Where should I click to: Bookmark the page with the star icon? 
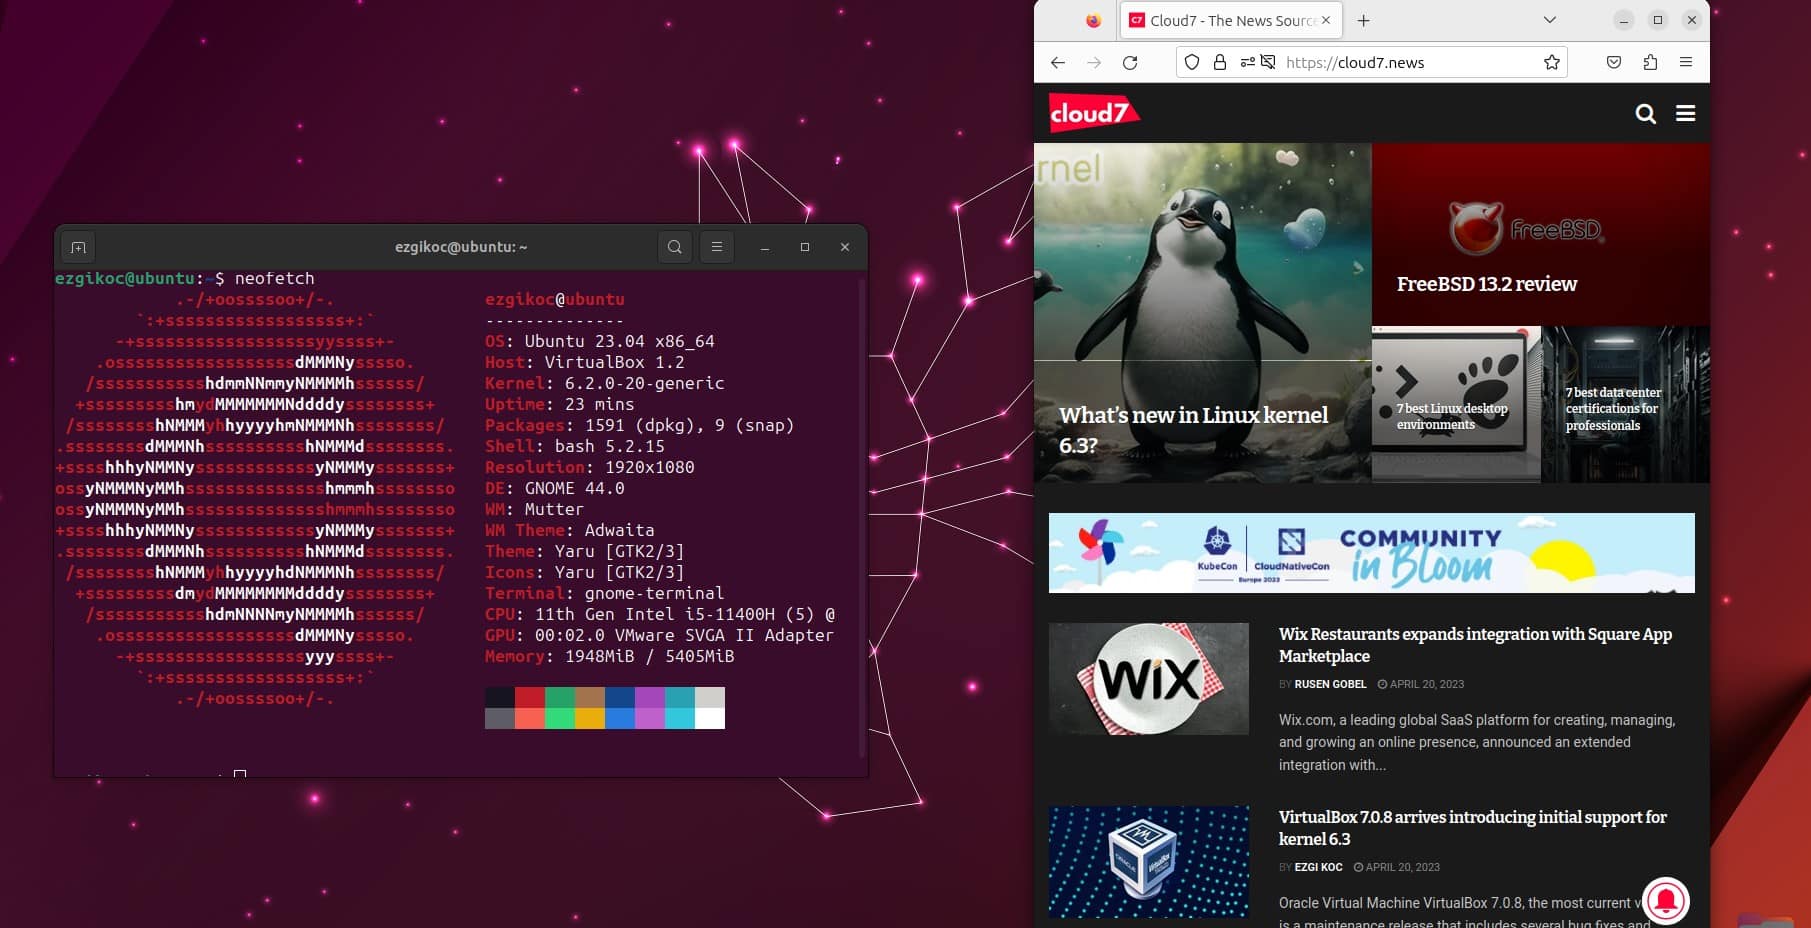(1551, 62)
